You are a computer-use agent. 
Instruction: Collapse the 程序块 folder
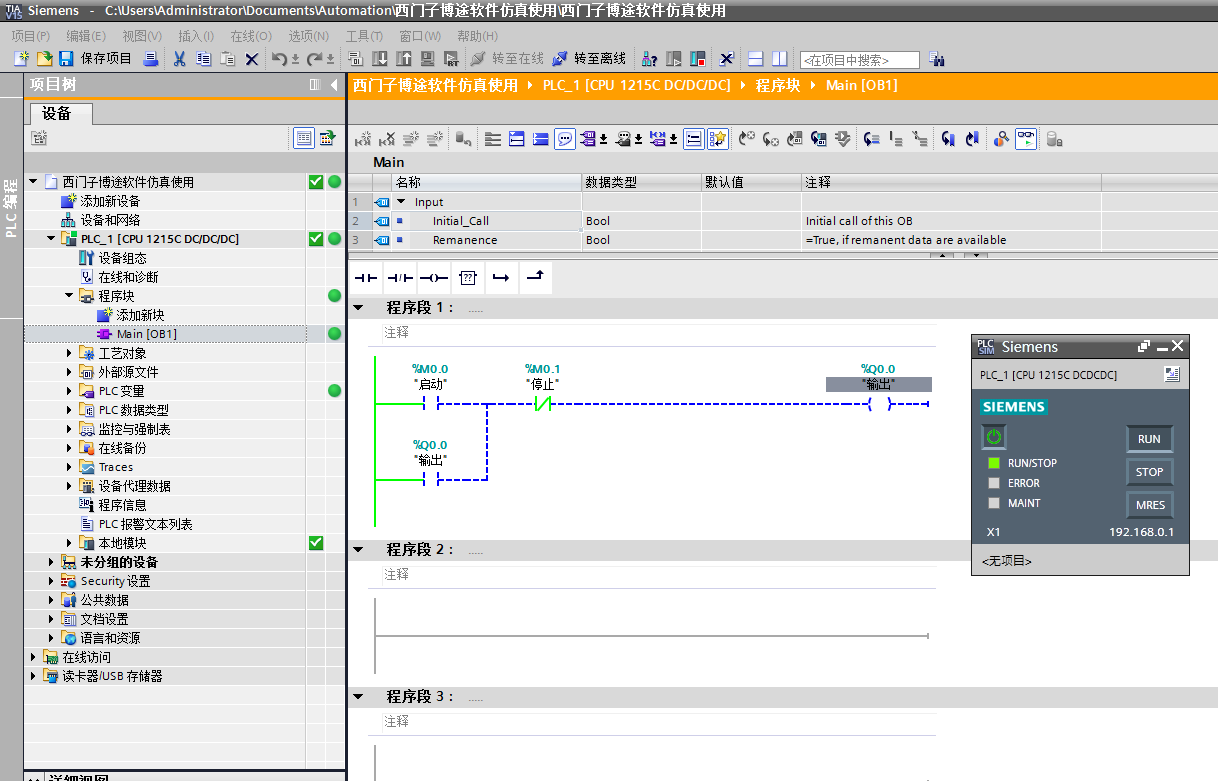69,296
